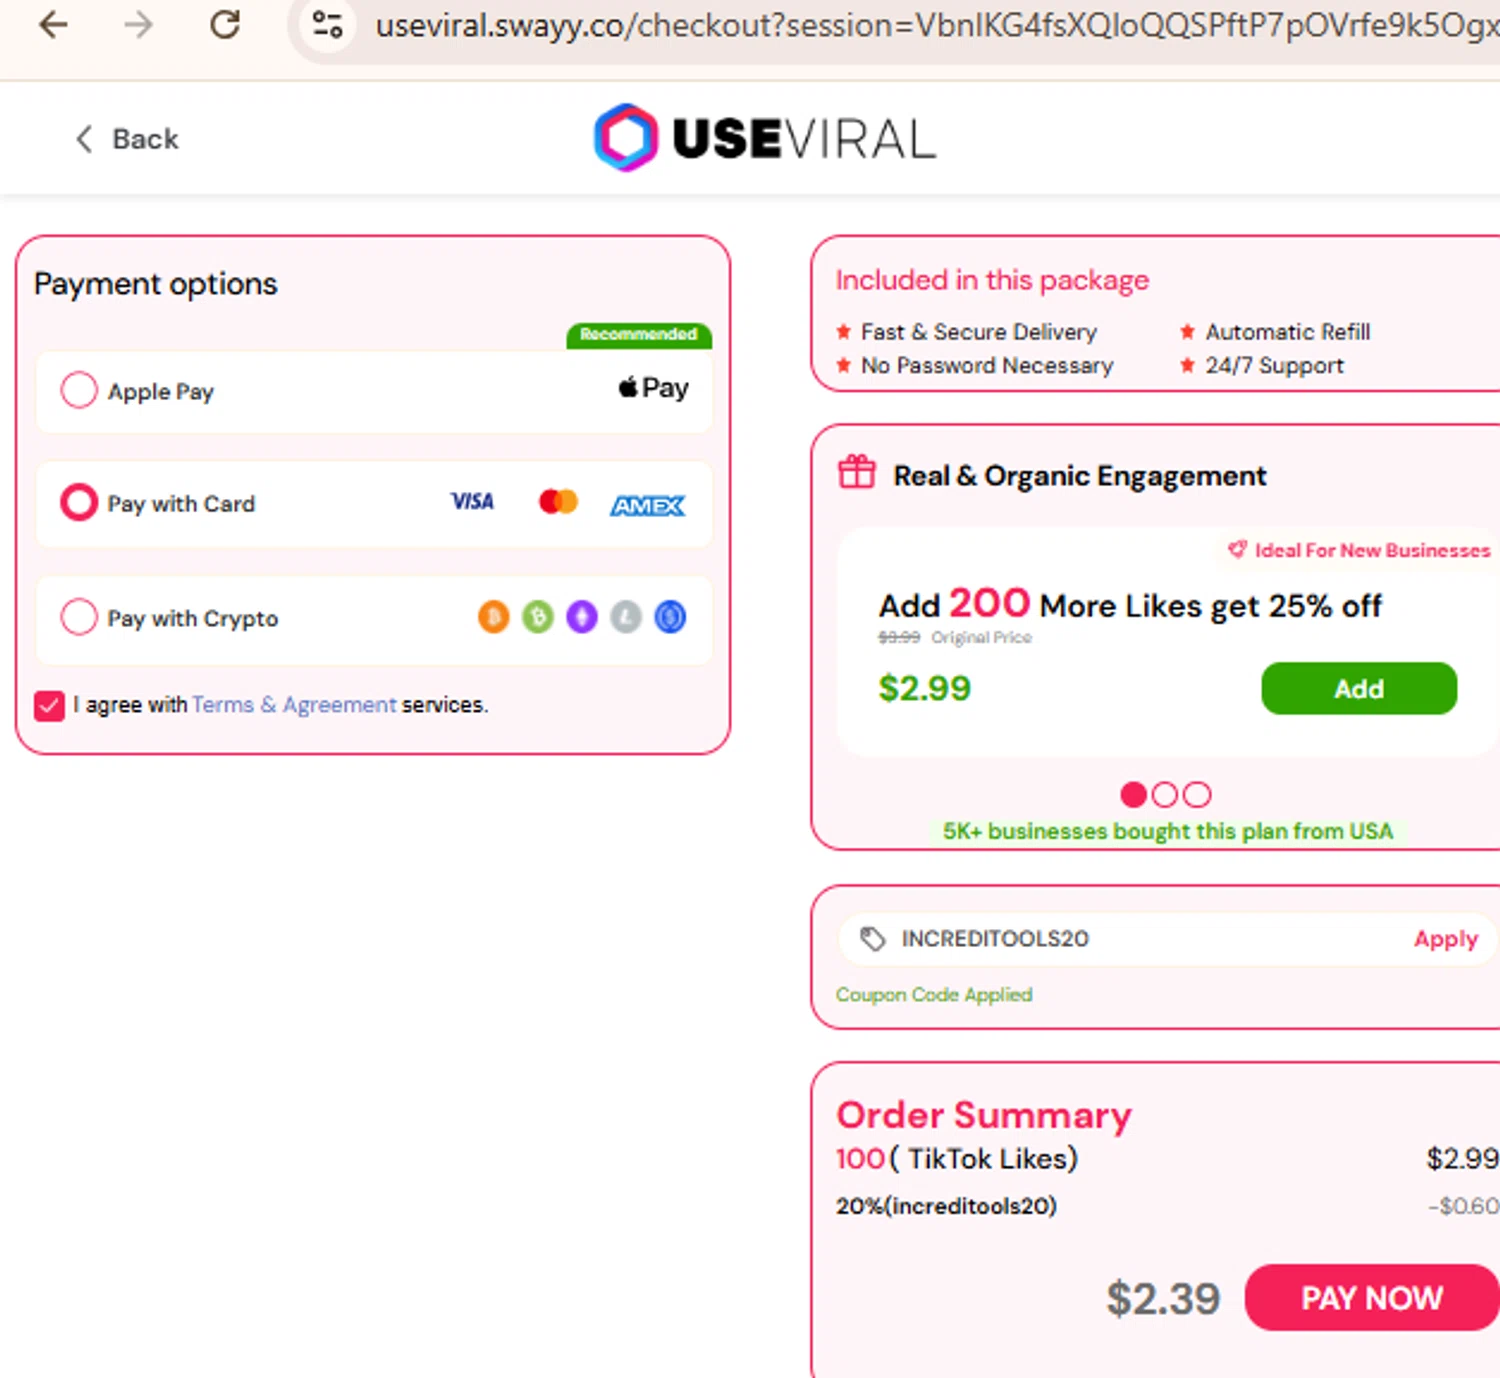Screen dimensions: 1500x1378
Task: Click the 100 (TikTok Likes) line item
Action: 957,1158
